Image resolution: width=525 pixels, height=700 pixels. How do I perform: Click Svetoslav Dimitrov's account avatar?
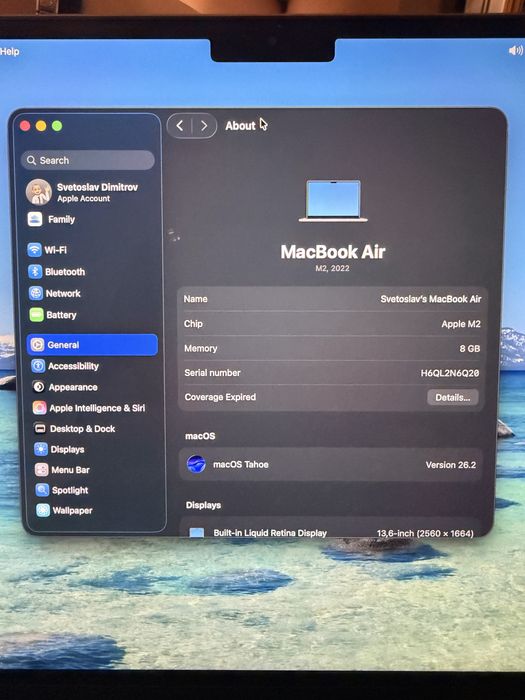39,192
